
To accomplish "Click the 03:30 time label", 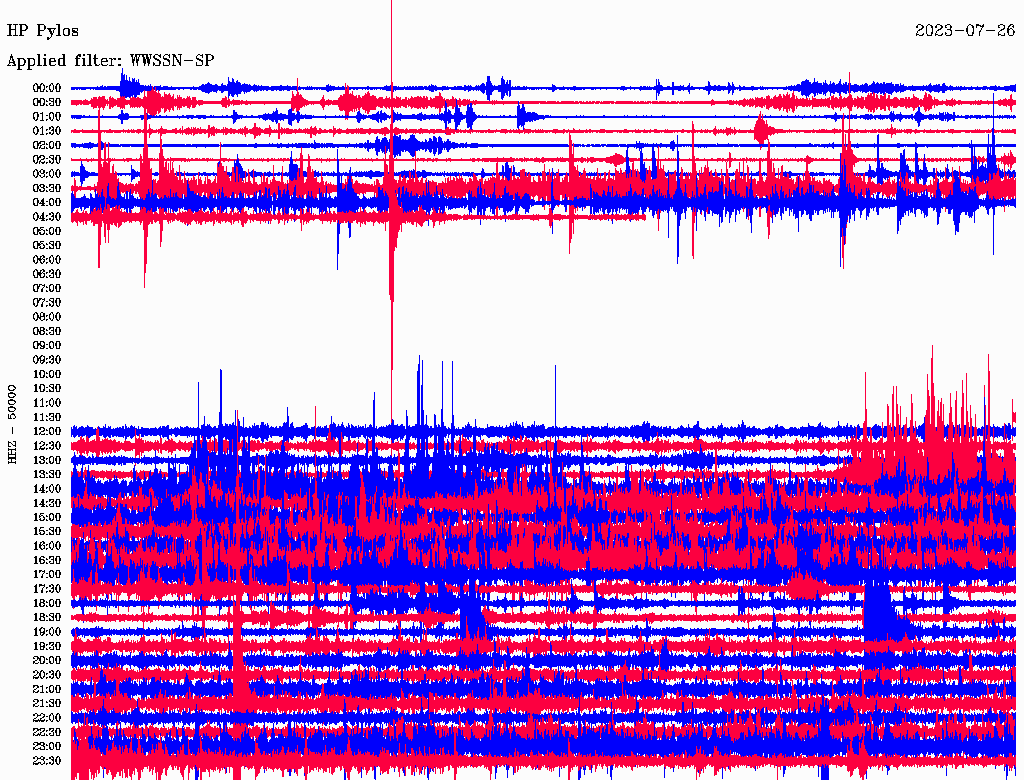I will [x=47, y=188].
